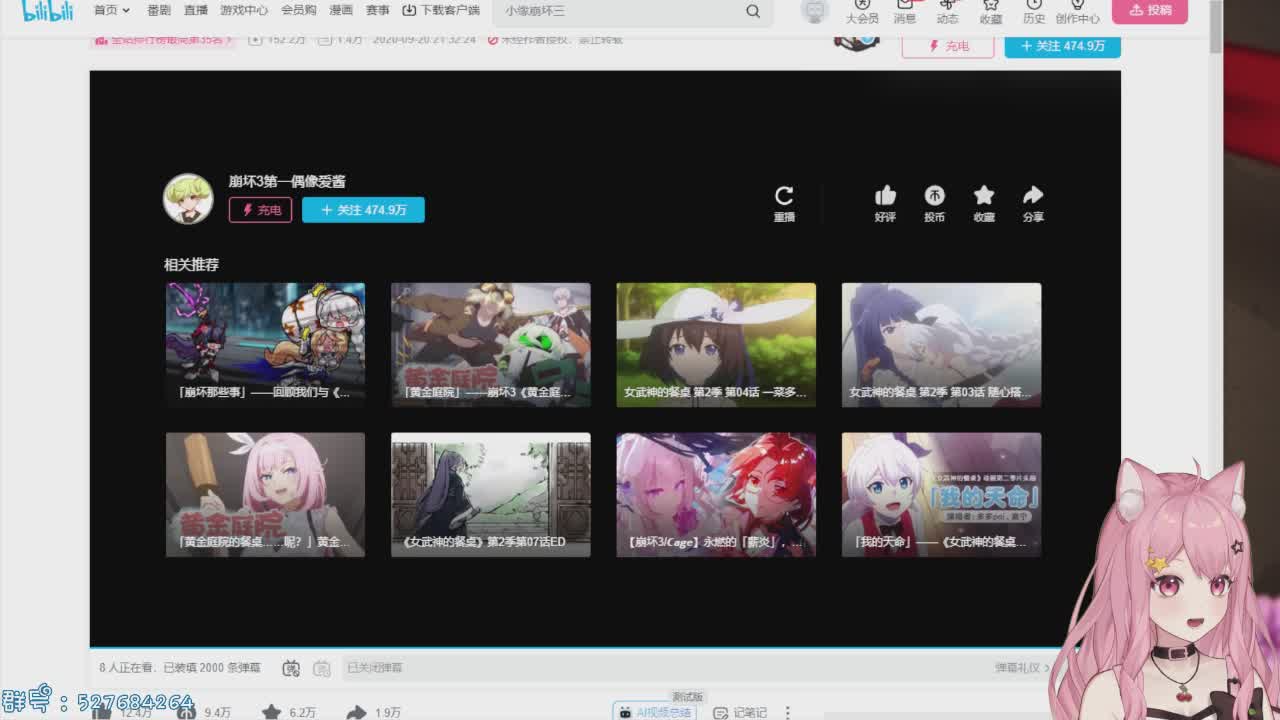The width and height of the screenshot is (1280, 720).
Task: Open 游戏中心 from the top navigation
Action: click(244, 10)
